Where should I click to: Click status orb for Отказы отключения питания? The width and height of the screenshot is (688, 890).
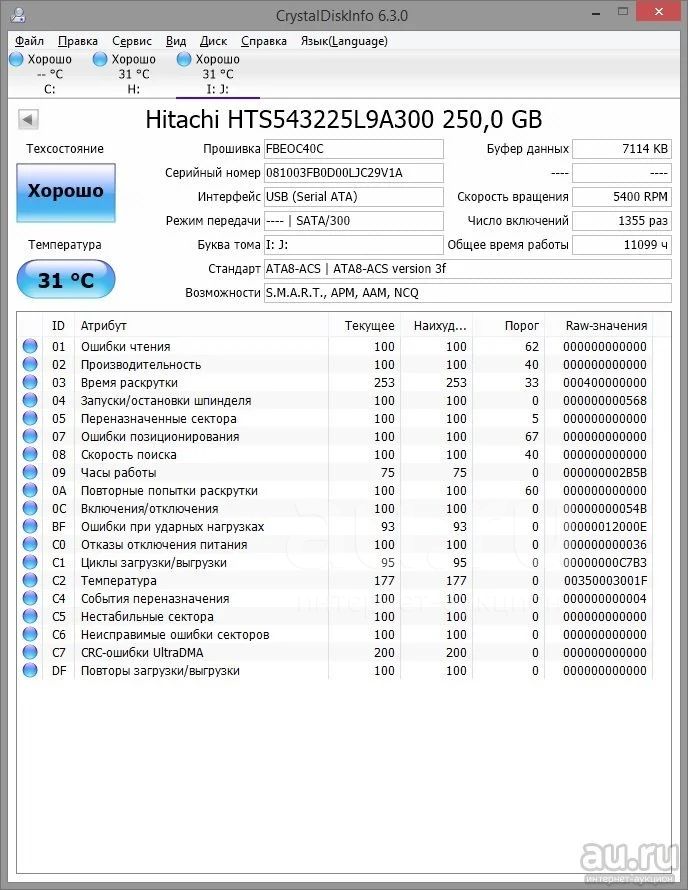click(30, 544)
